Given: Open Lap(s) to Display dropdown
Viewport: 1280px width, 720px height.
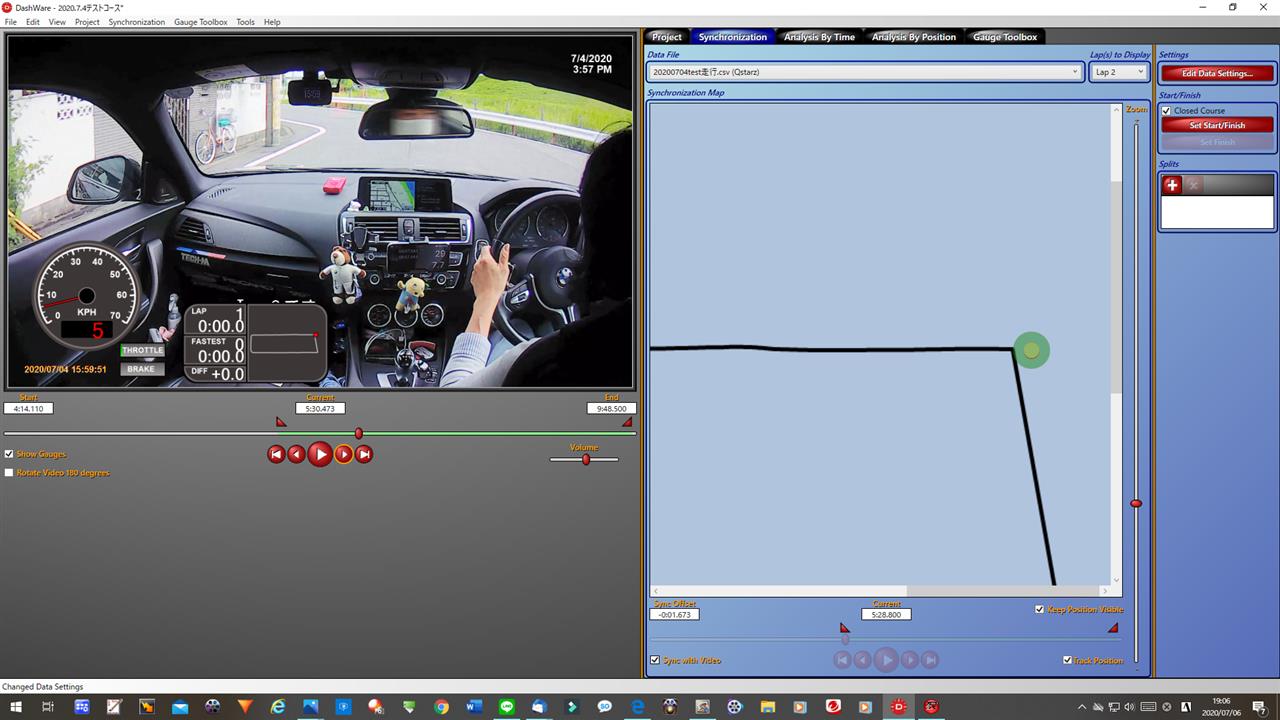Looking at the screenshot, I should (x=1118, y=72).
